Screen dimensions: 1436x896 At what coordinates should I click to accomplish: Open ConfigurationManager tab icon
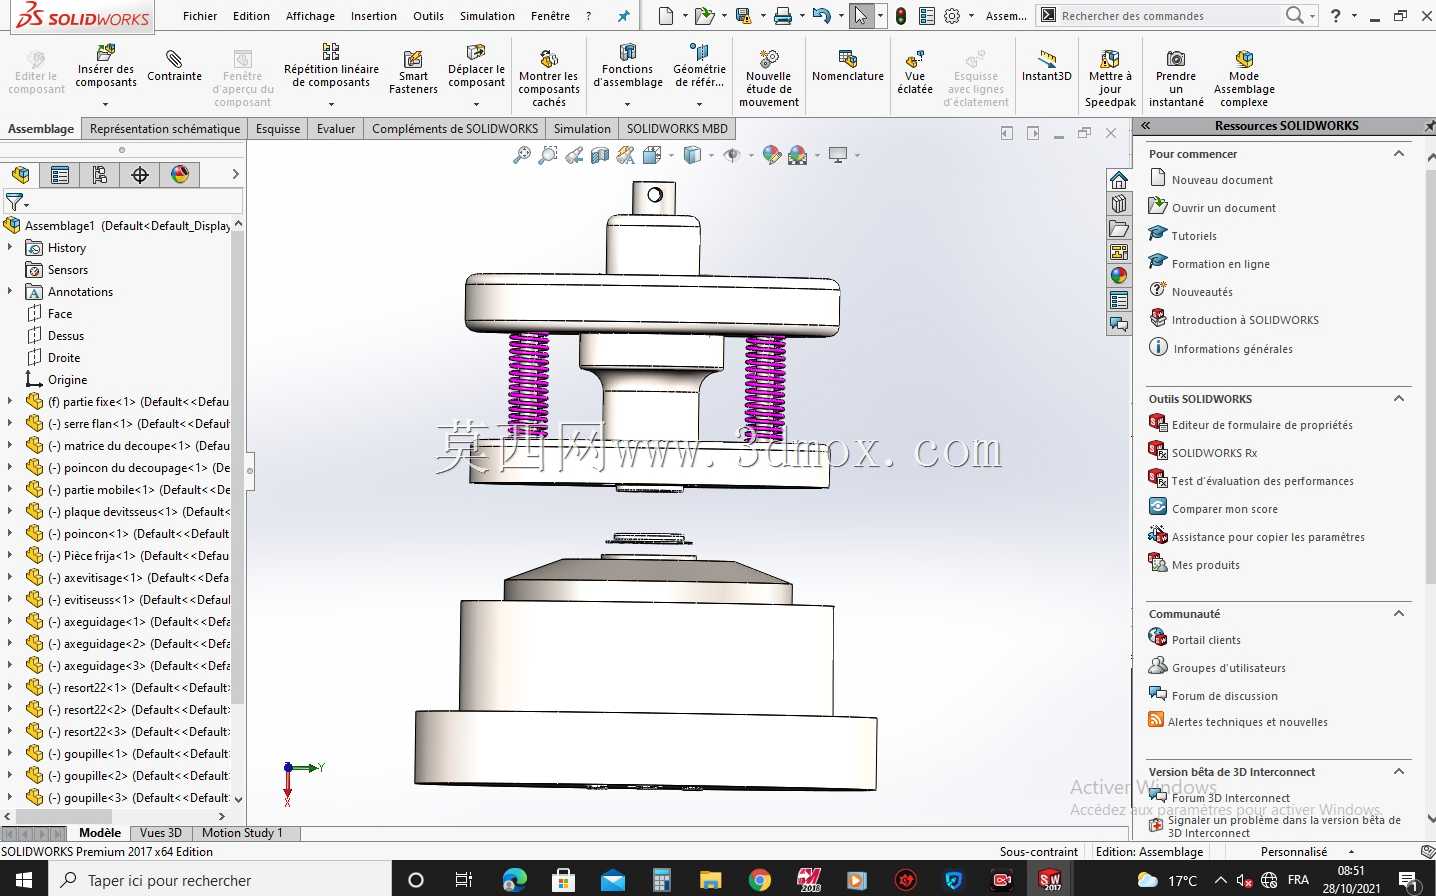(x=100, y=175)
